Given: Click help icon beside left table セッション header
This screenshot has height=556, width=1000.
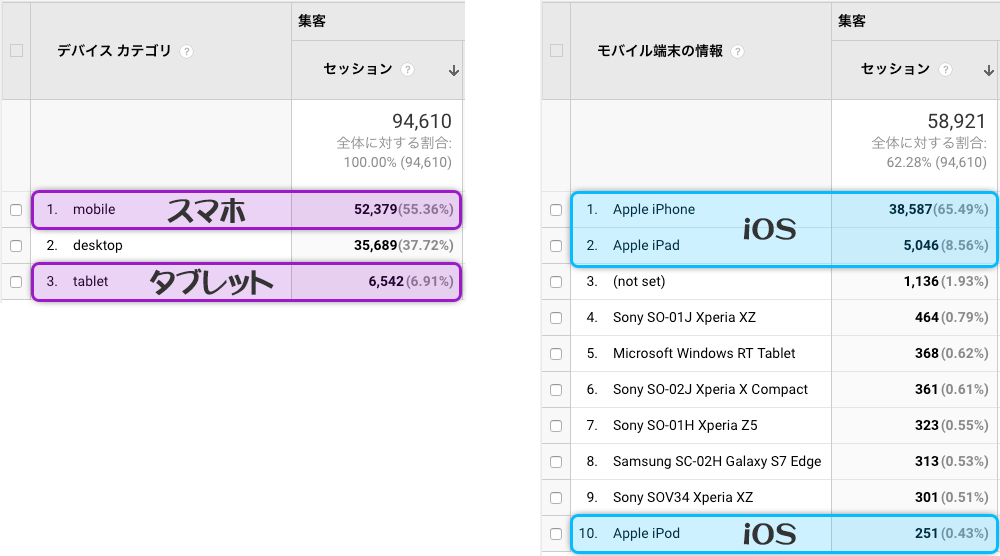Looking at the screenshot, I should pyautogui.click(x=408, y=70).
